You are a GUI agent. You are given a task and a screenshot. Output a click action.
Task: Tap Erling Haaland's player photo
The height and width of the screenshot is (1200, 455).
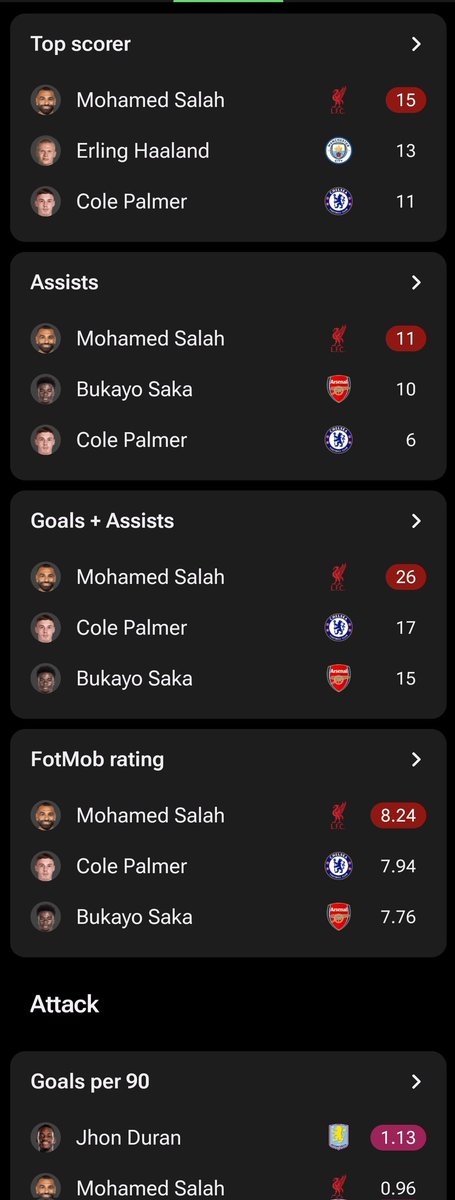coord(46,151)
